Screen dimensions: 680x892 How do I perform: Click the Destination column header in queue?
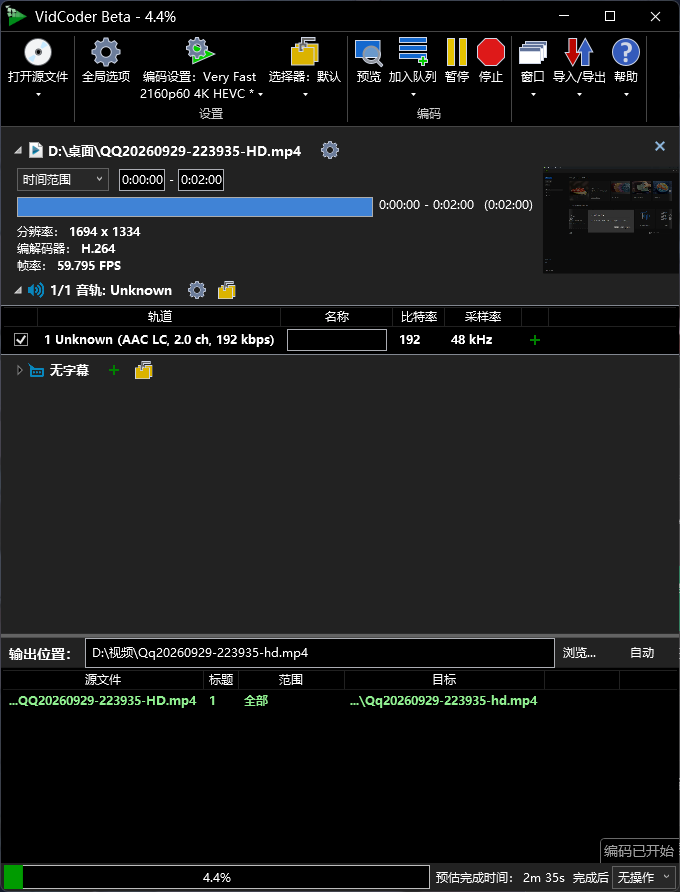[x=444, y=680]
